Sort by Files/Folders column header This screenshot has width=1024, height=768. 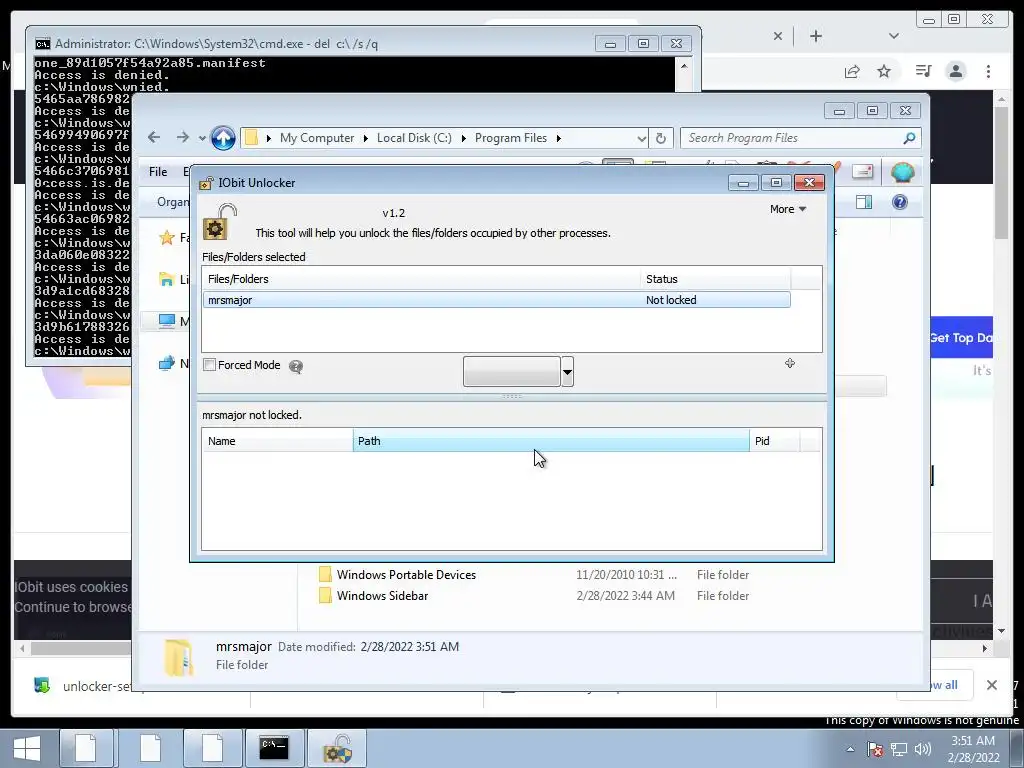pyautogui.click(x=421, y=279)
